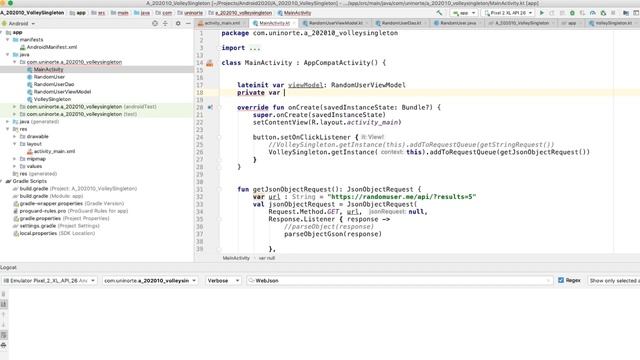Switch to MainActivity.kt editor tab
The width and height of the screenshot is (640, 360).
tap(274, 23)
